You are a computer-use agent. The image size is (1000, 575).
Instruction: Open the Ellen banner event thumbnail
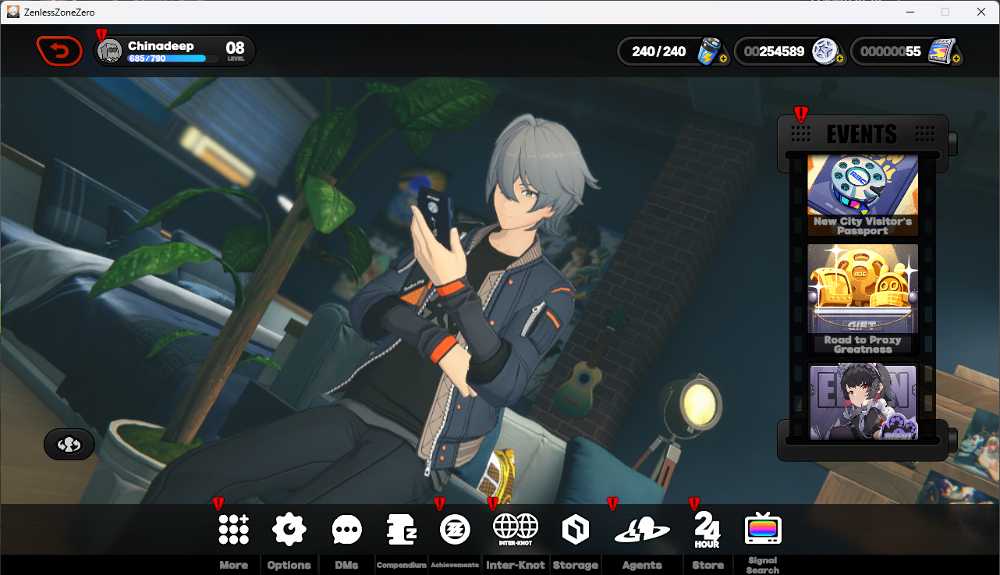pyautogui.click(x=862, y=402)
